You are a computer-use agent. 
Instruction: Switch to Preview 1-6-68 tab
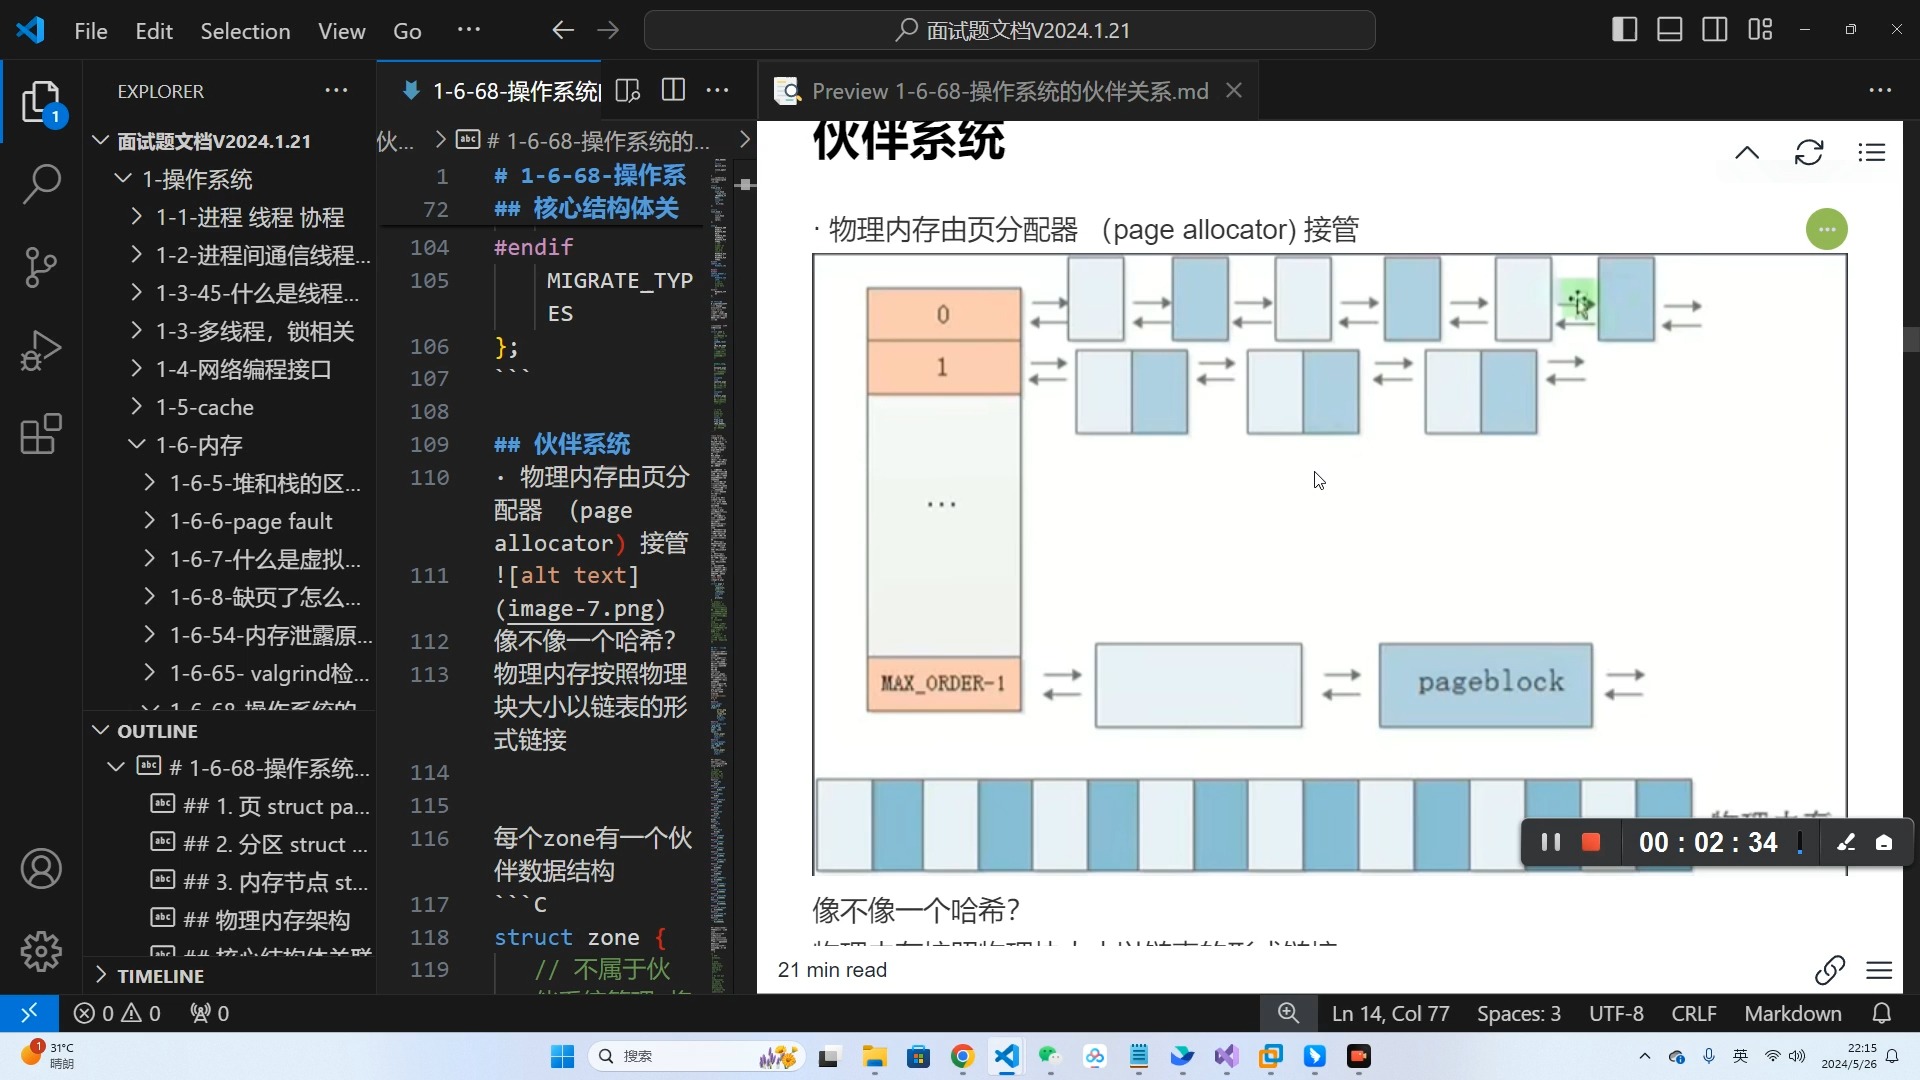coord(1010,91)
